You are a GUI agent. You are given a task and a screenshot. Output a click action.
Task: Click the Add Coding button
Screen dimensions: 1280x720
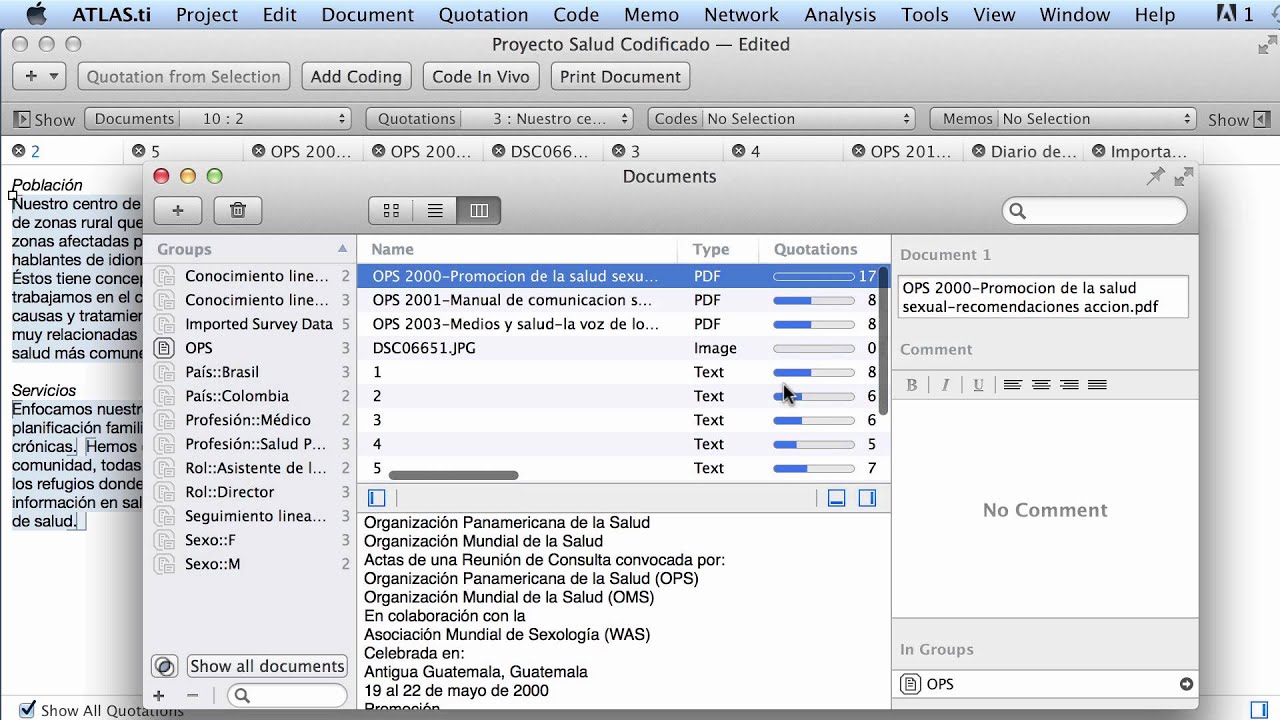point(356,76)
